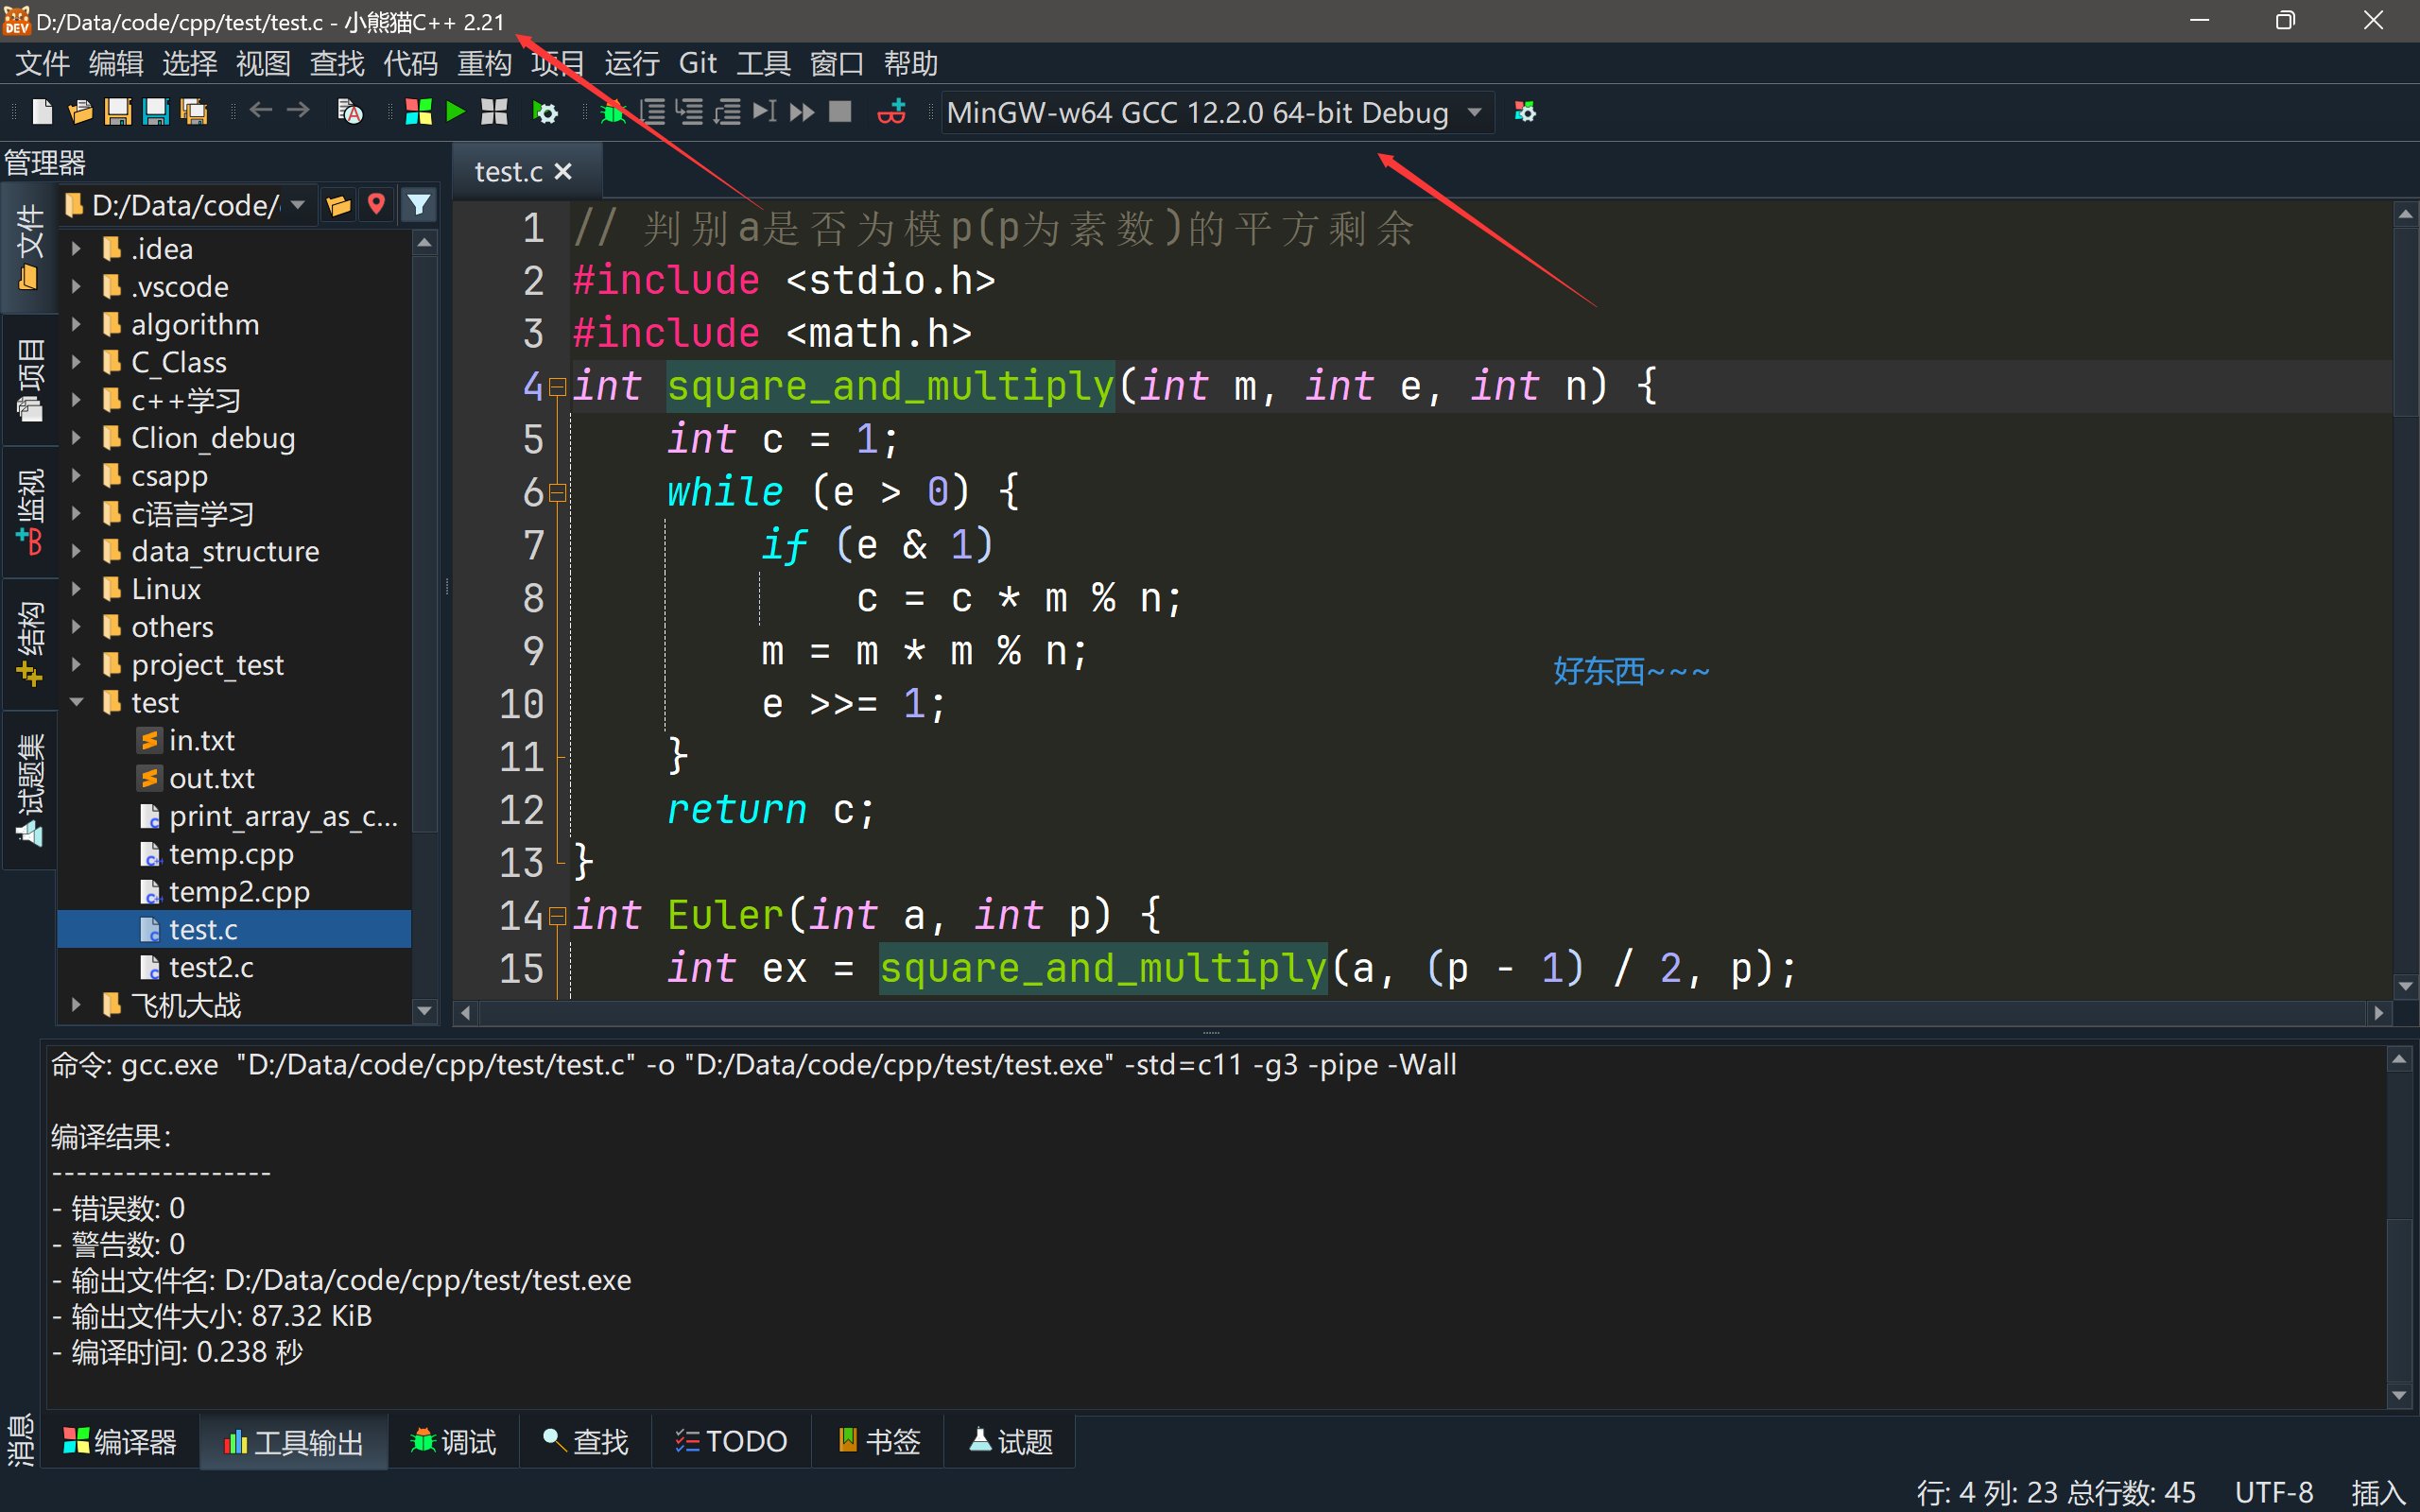
Task: Save the current file
Action: point(118,112)
